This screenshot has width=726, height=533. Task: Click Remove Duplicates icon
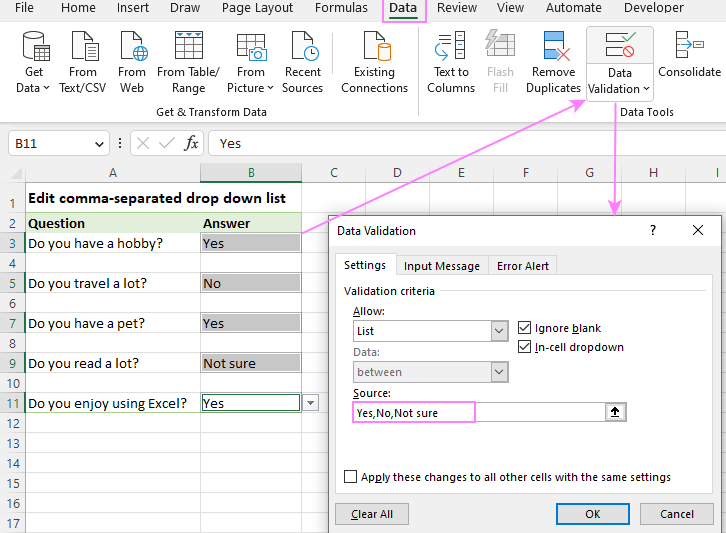click(554, 48)
